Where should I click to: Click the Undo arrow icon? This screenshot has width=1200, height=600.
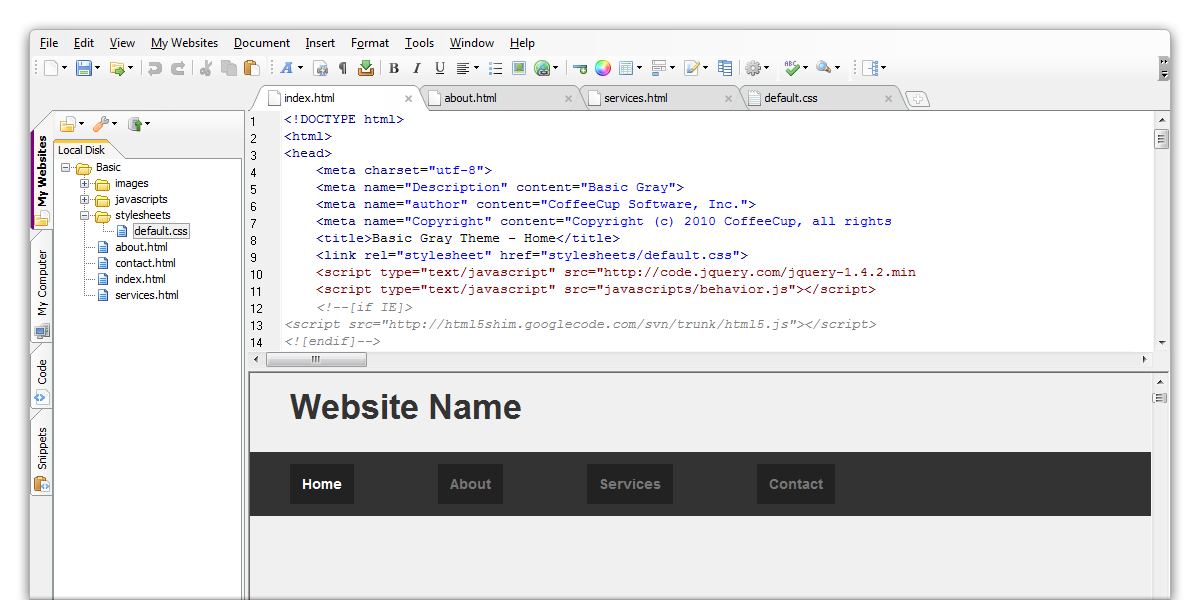(155, 68)
